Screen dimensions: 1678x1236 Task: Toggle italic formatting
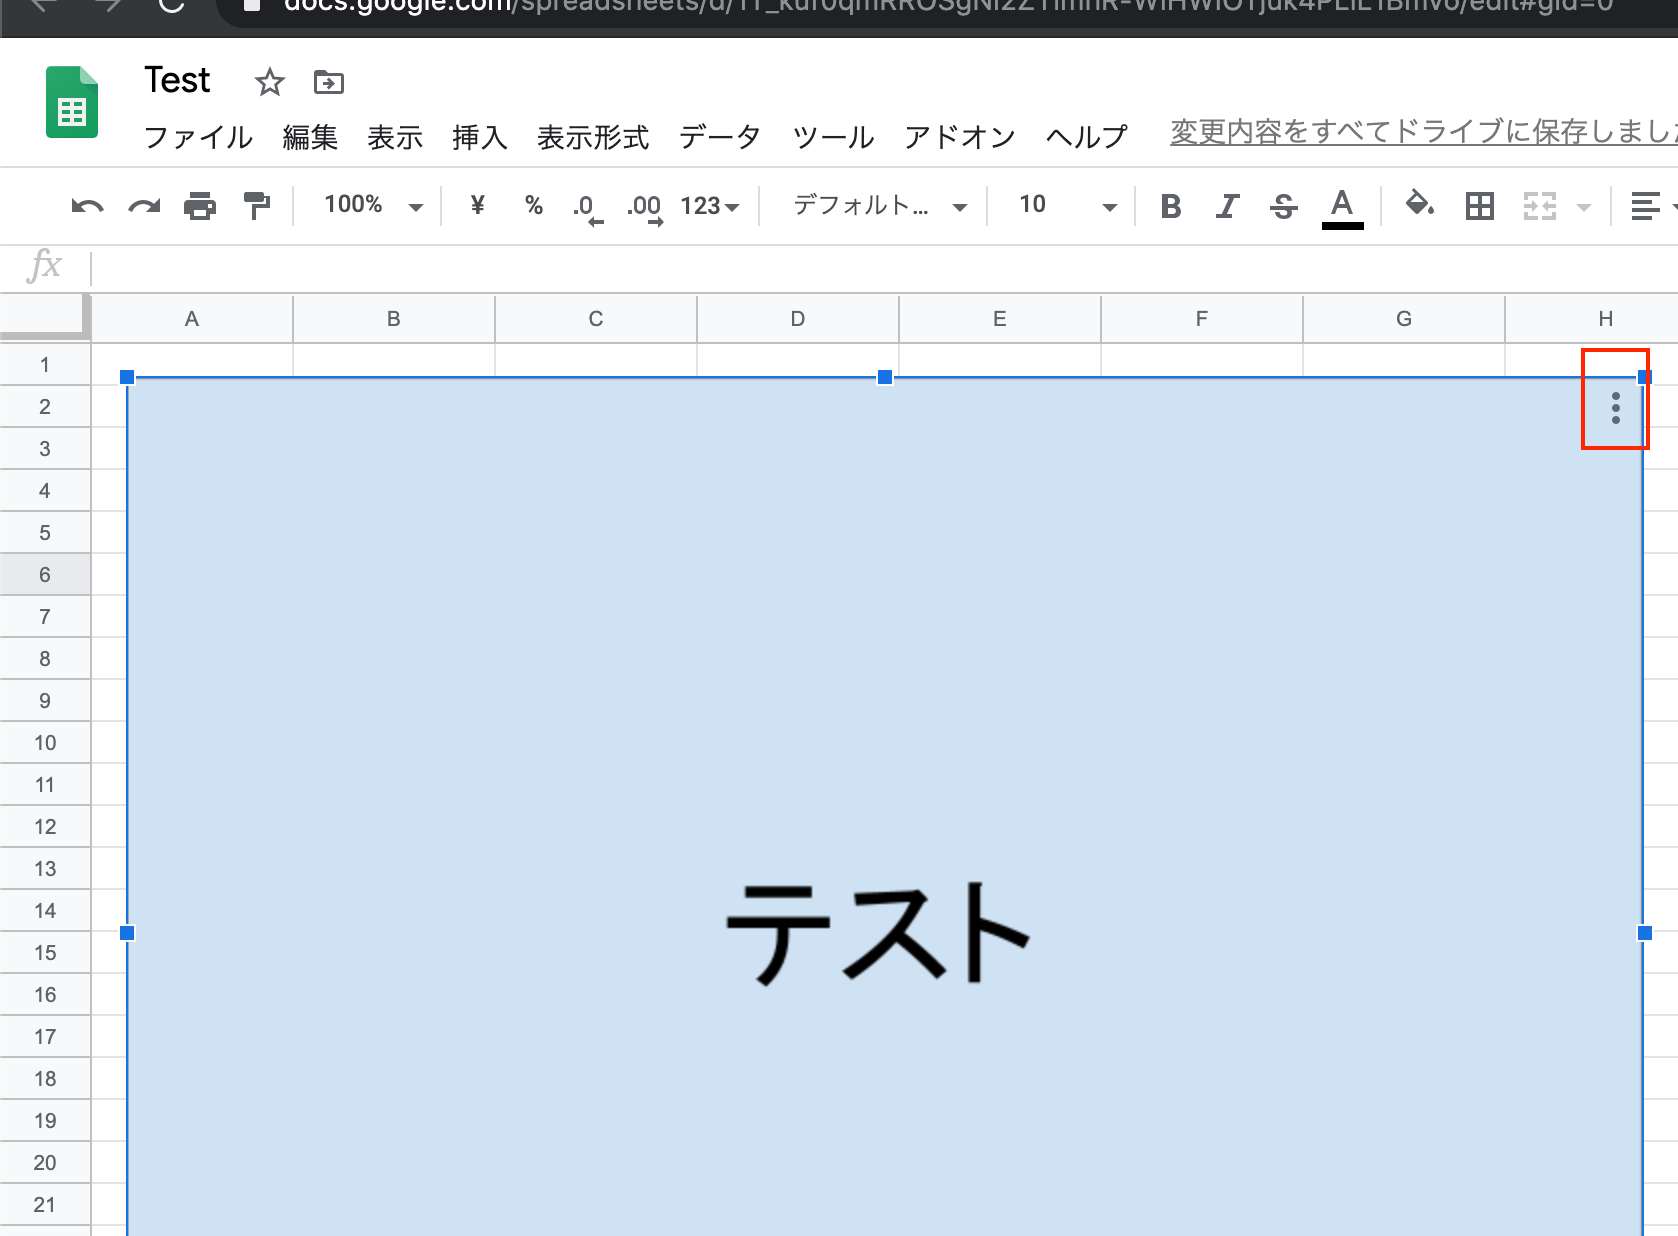click(1227, 206)
